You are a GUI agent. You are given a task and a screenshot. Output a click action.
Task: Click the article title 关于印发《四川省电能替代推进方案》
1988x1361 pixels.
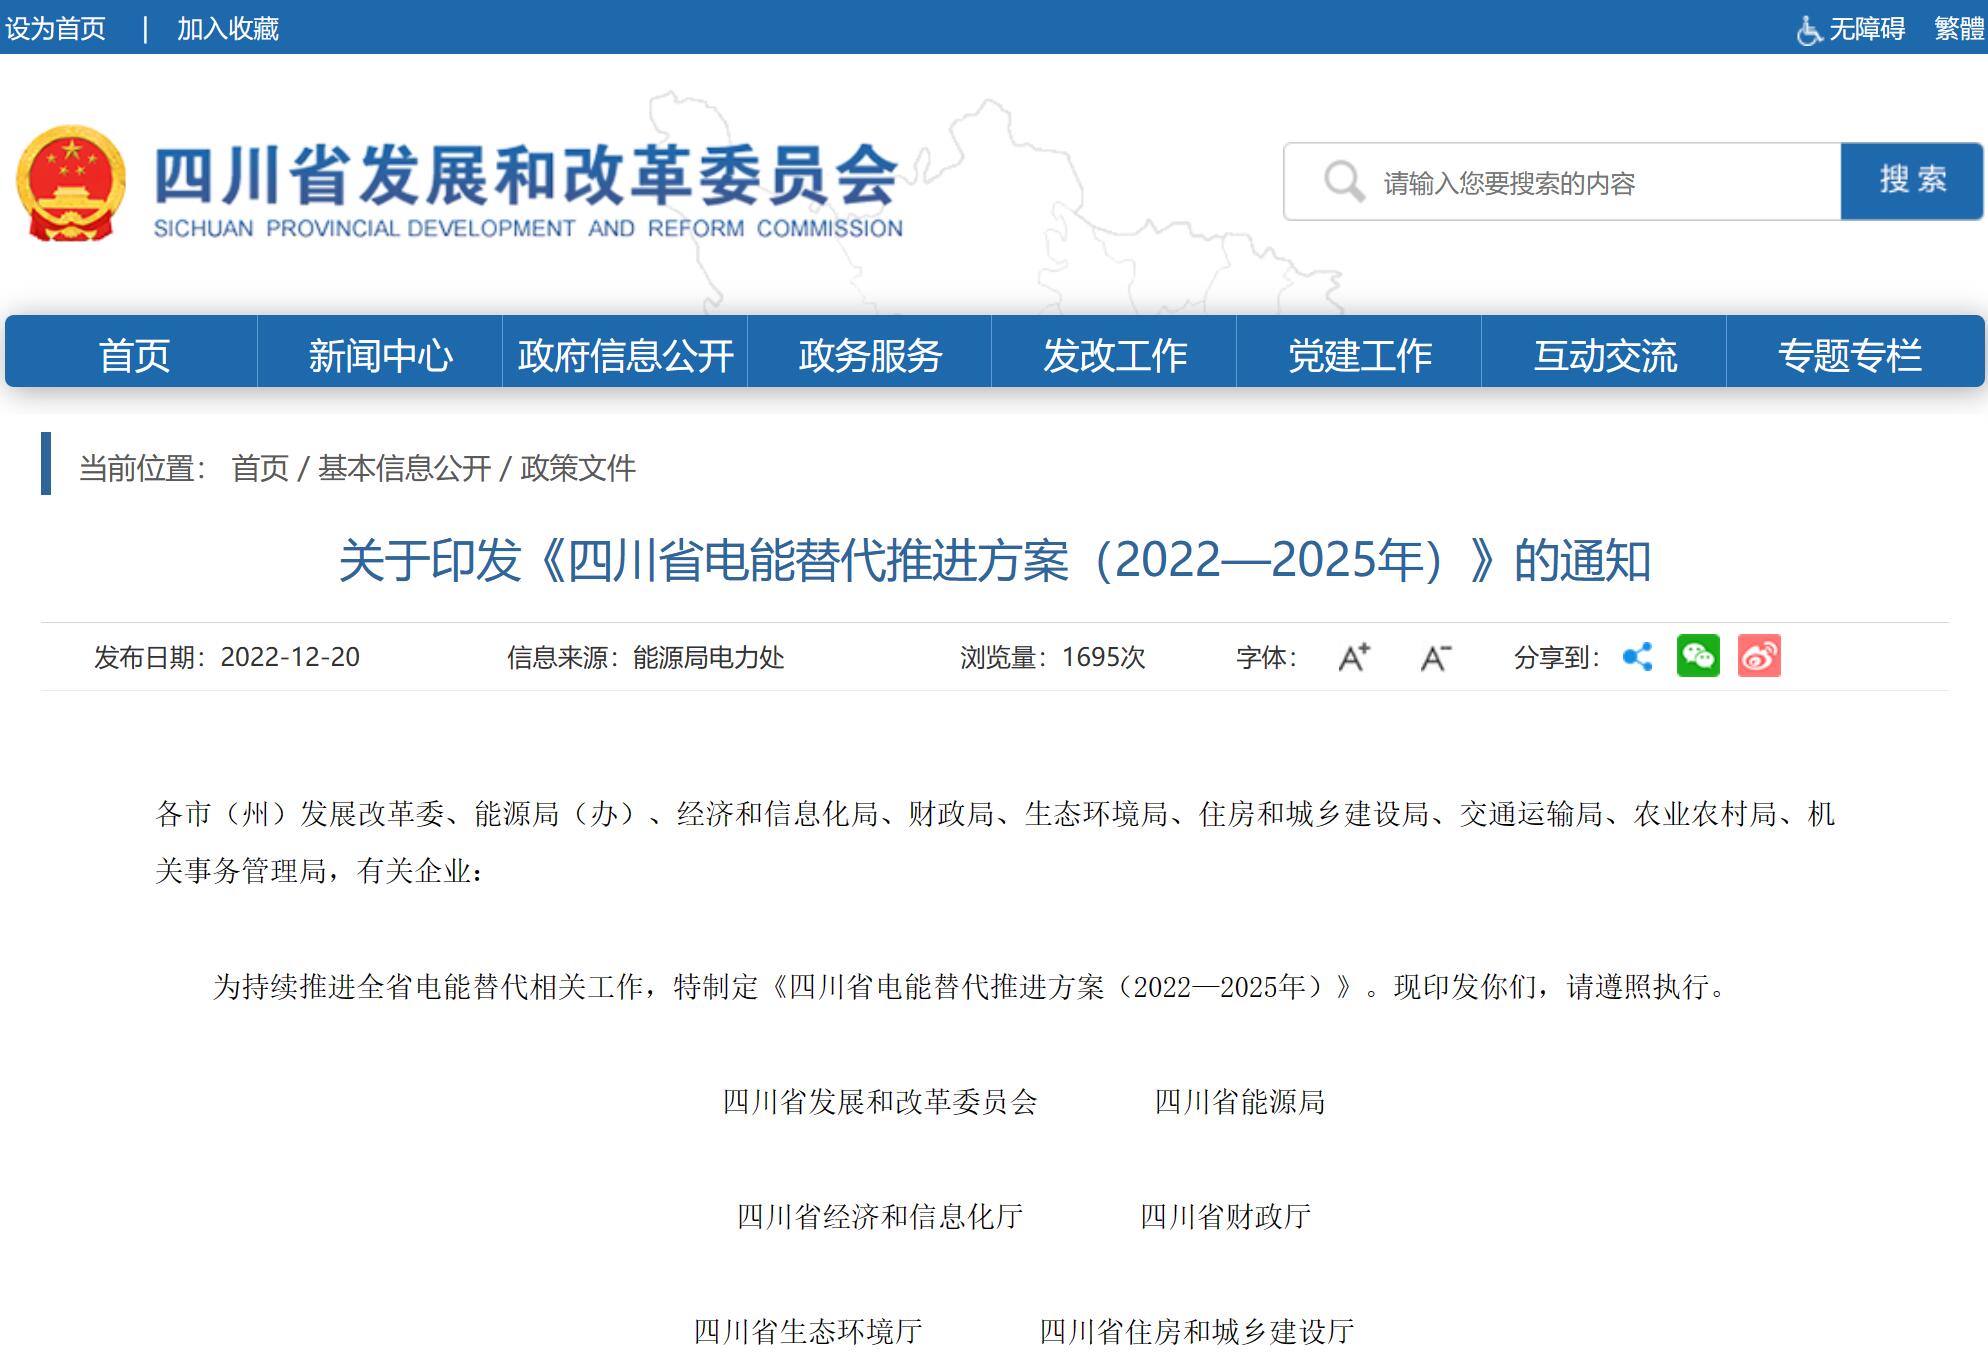[995, 560]
